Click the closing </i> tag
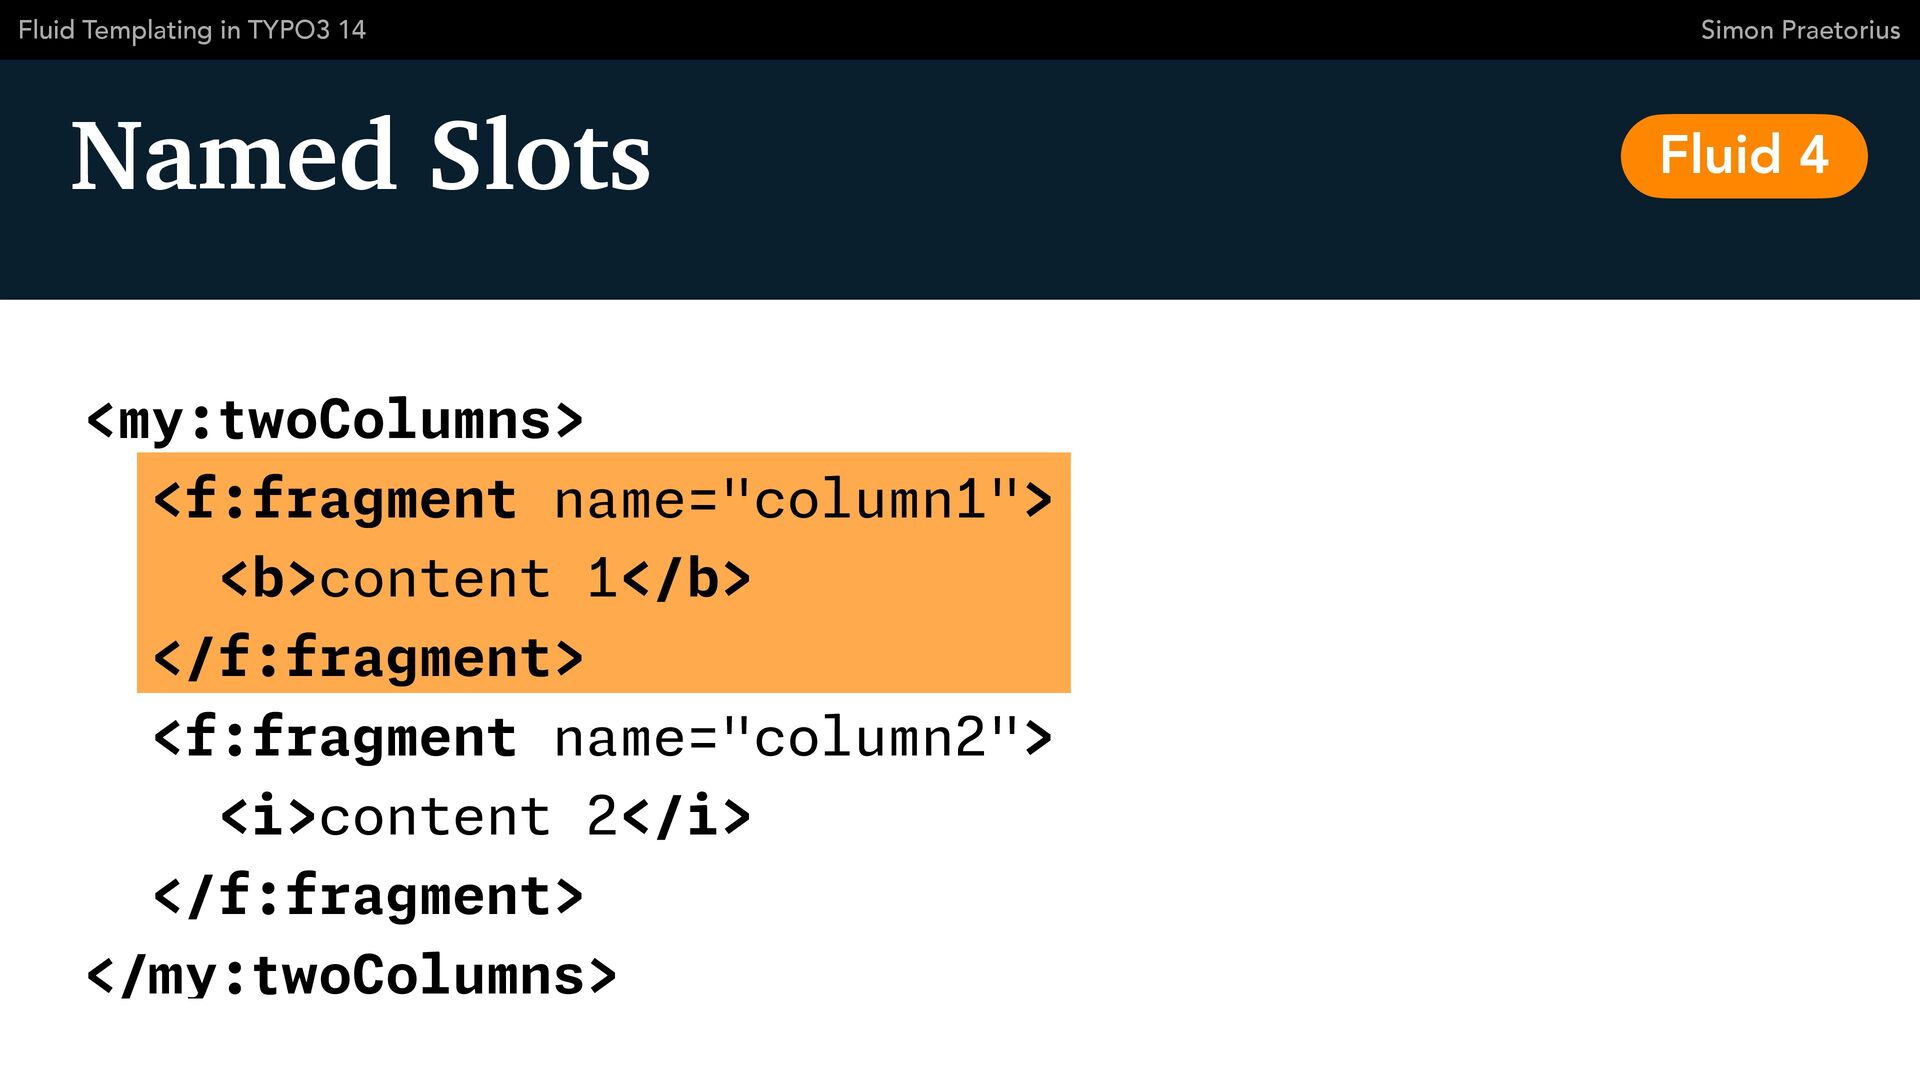The width and height of the screenshot is (1920, 1080). click(686, 817)
